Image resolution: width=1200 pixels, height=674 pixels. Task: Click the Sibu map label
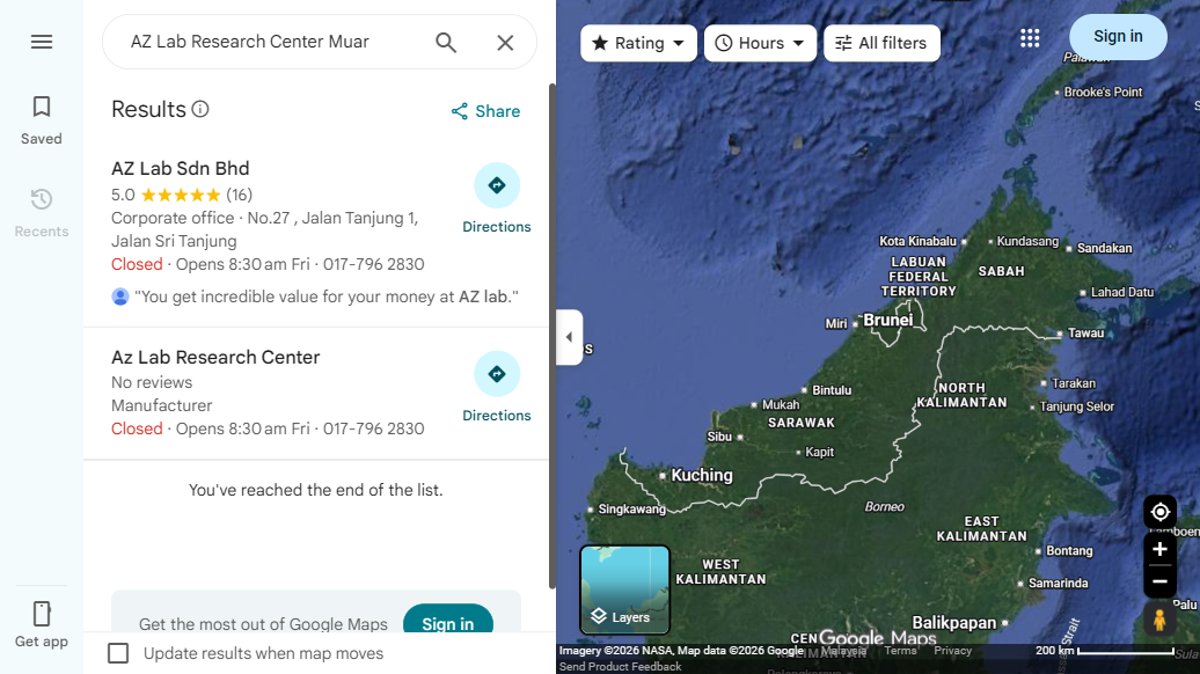pyautogui.click(x=720, y=437)
